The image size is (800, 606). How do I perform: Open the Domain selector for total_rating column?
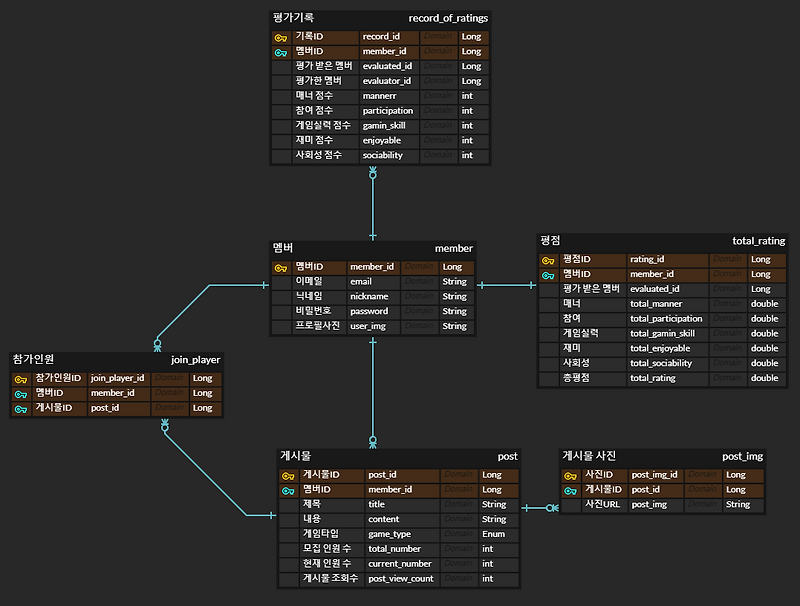(727, 378)
